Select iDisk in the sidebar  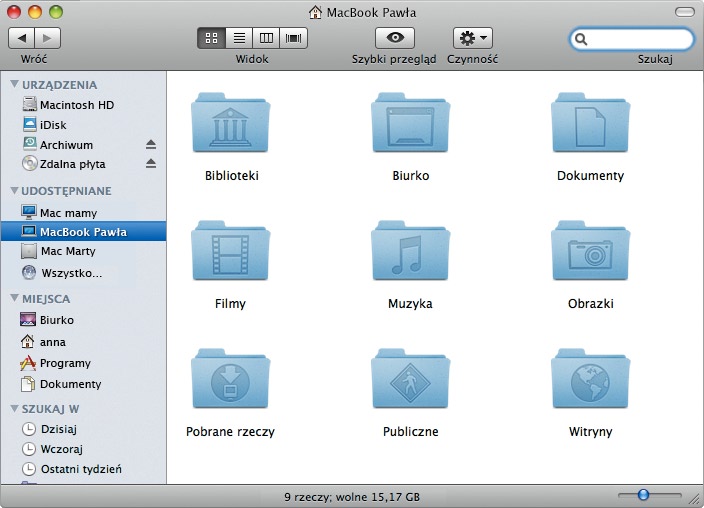click(x=84, y=124)
